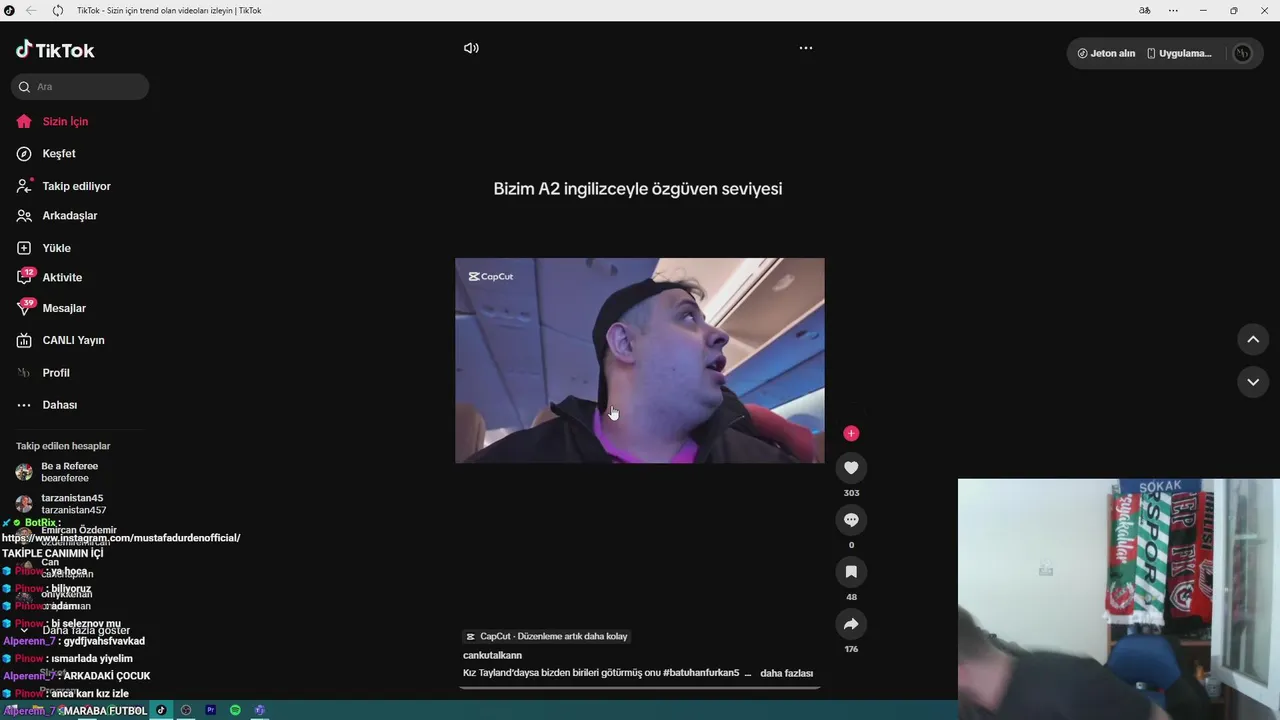Open Microsoft Teams in the taskbar
Screen dimensions: 1280x720
tap(260, 710)
